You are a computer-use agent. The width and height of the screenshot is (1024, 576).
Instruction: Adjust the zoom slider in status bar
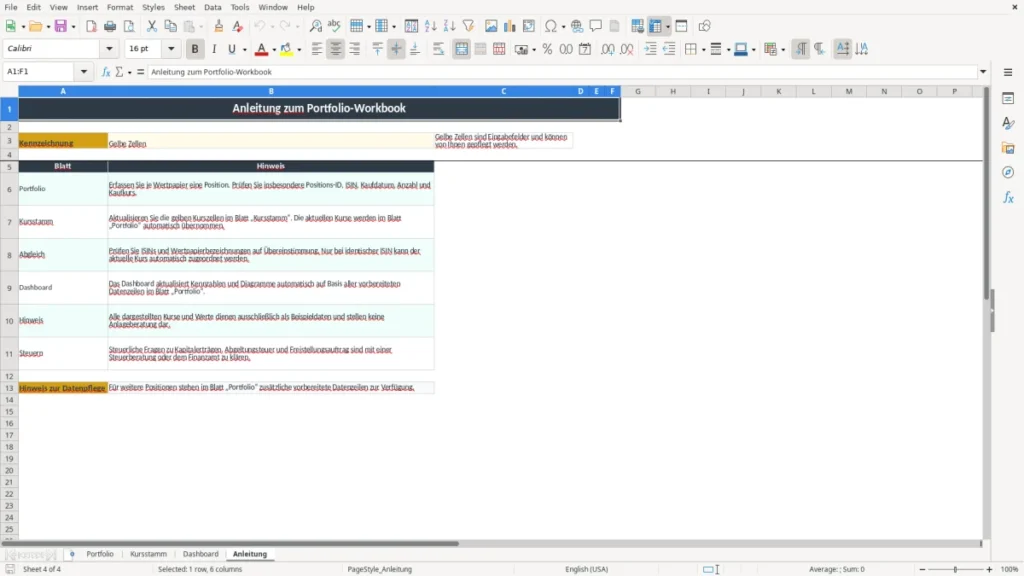pos(955,569)
